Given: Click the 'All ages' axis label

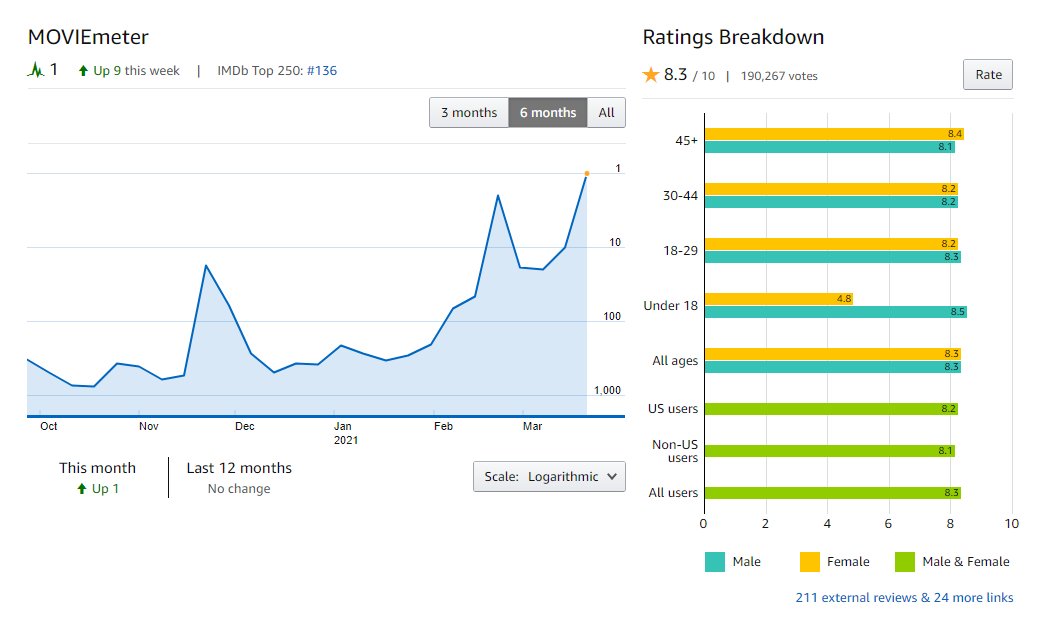Looking at the screenshot, I should click(675, 361).
